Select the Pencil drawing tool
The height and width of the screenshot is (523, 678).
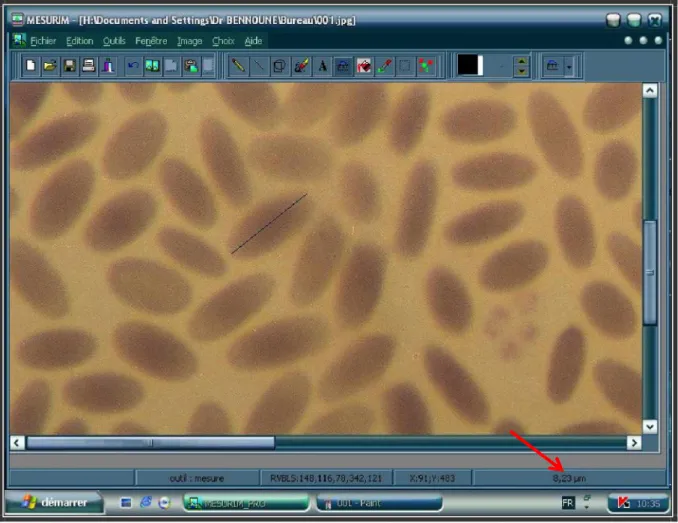pyautogui.click(x=238, y=66)
